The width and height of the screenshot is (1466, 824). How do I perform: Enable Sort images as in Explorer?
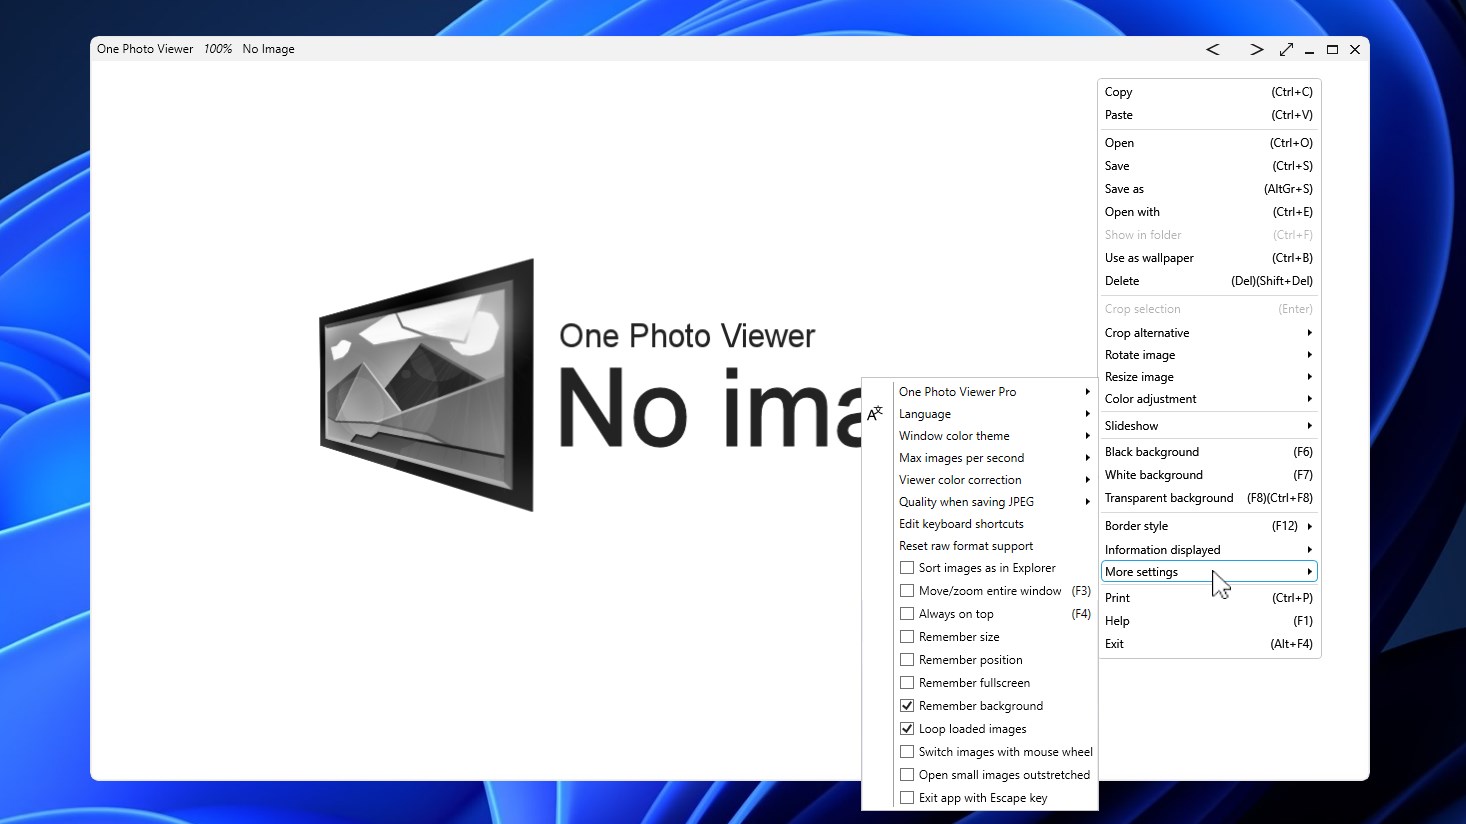(x=907, y=567)
